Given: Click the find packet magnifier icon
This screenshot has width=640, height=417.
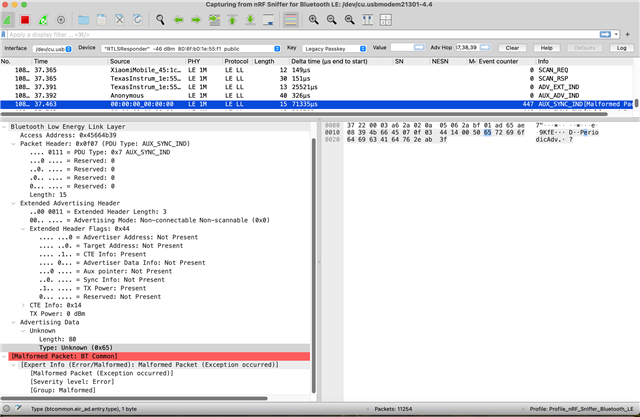Looking at the screenshot, I should (161, 20).
